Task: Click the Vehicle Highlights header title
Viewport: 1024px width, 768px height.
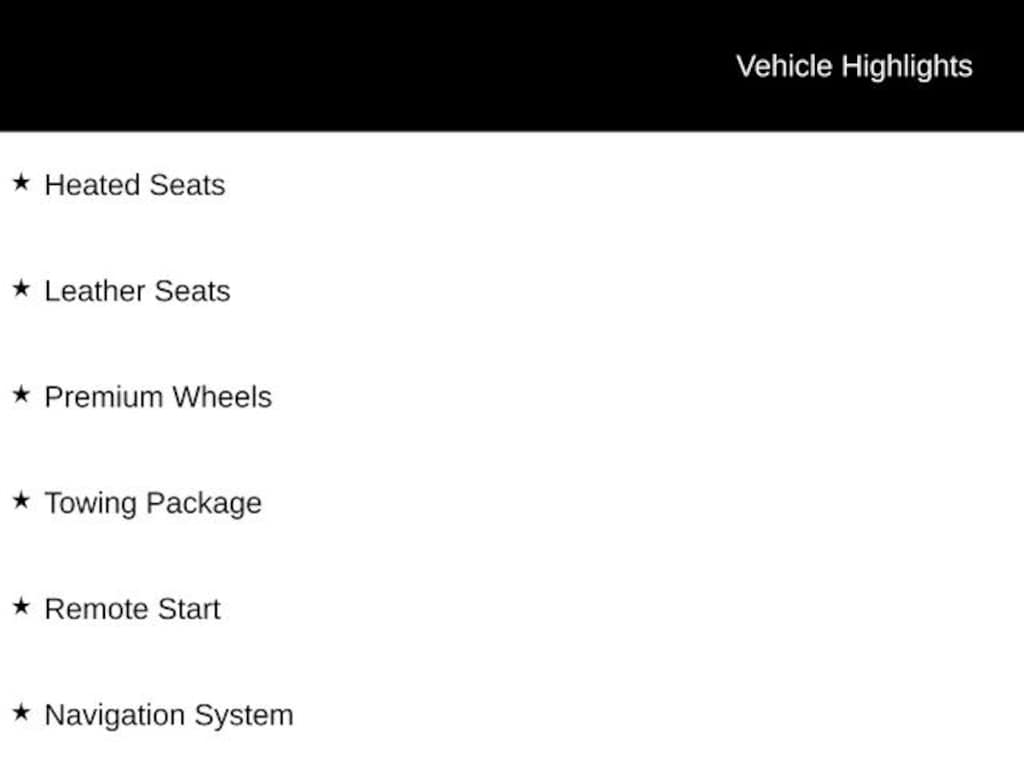Action: (x=854, y=67)
